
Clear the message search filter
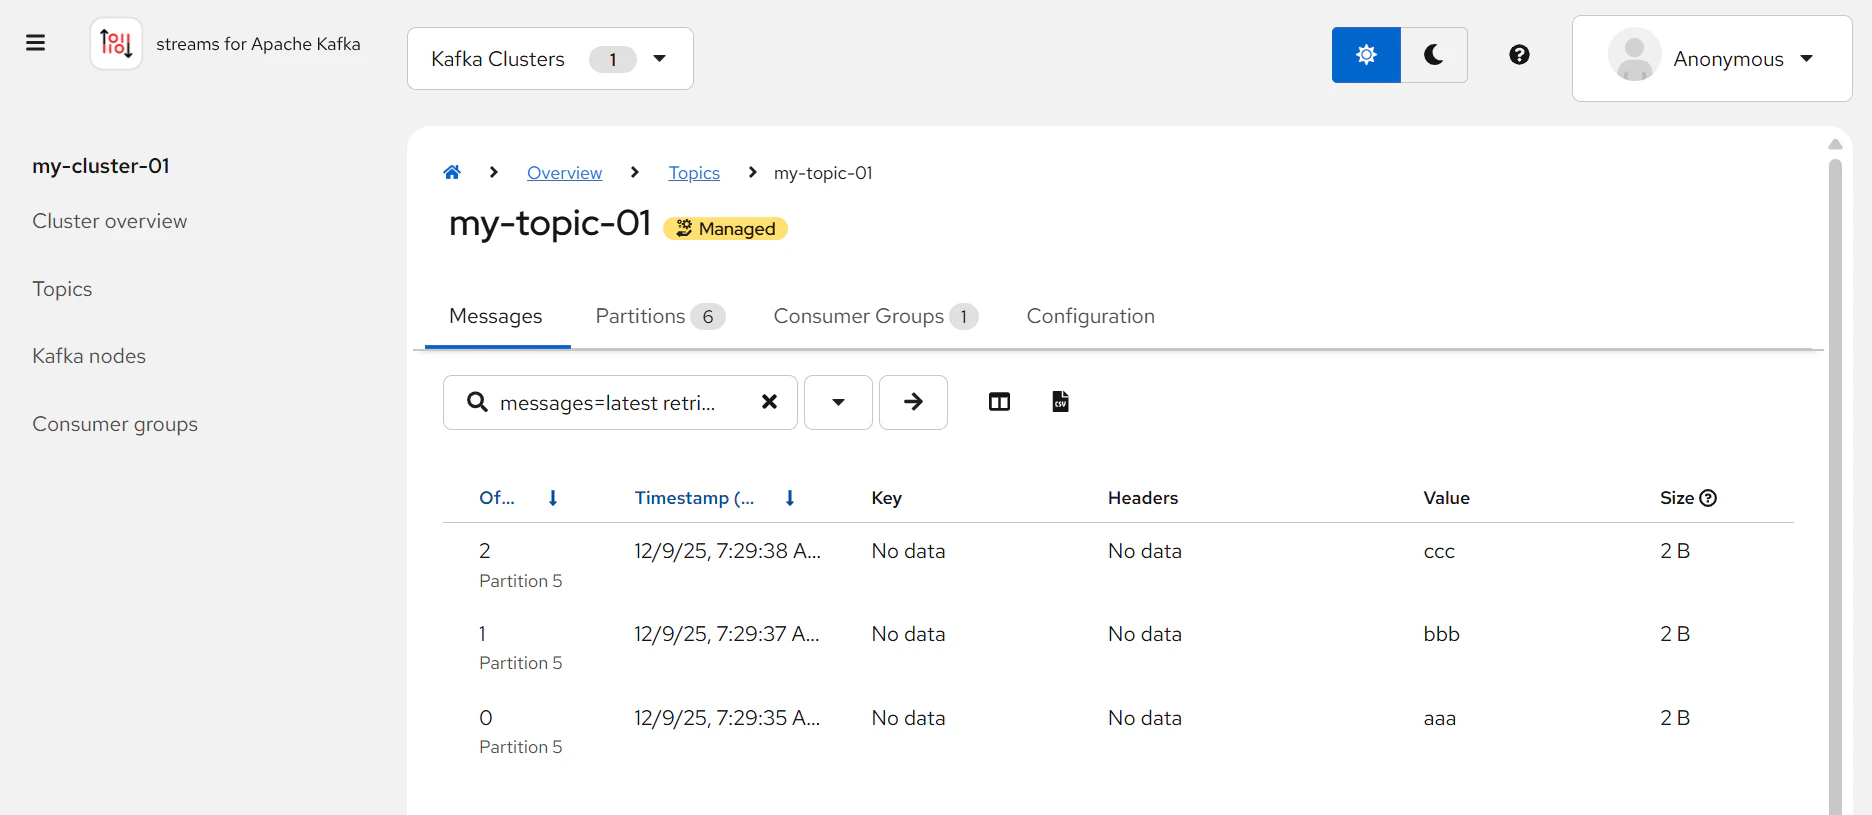click(769, 402)
